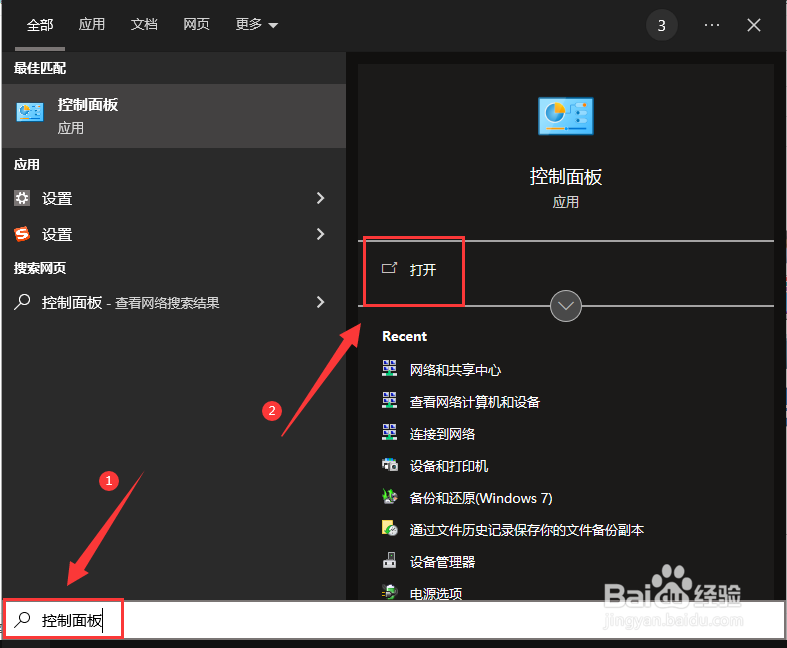Viewport: 787px width, 648px height.
Task: Click the round badge showing 3
Action: 662,25
